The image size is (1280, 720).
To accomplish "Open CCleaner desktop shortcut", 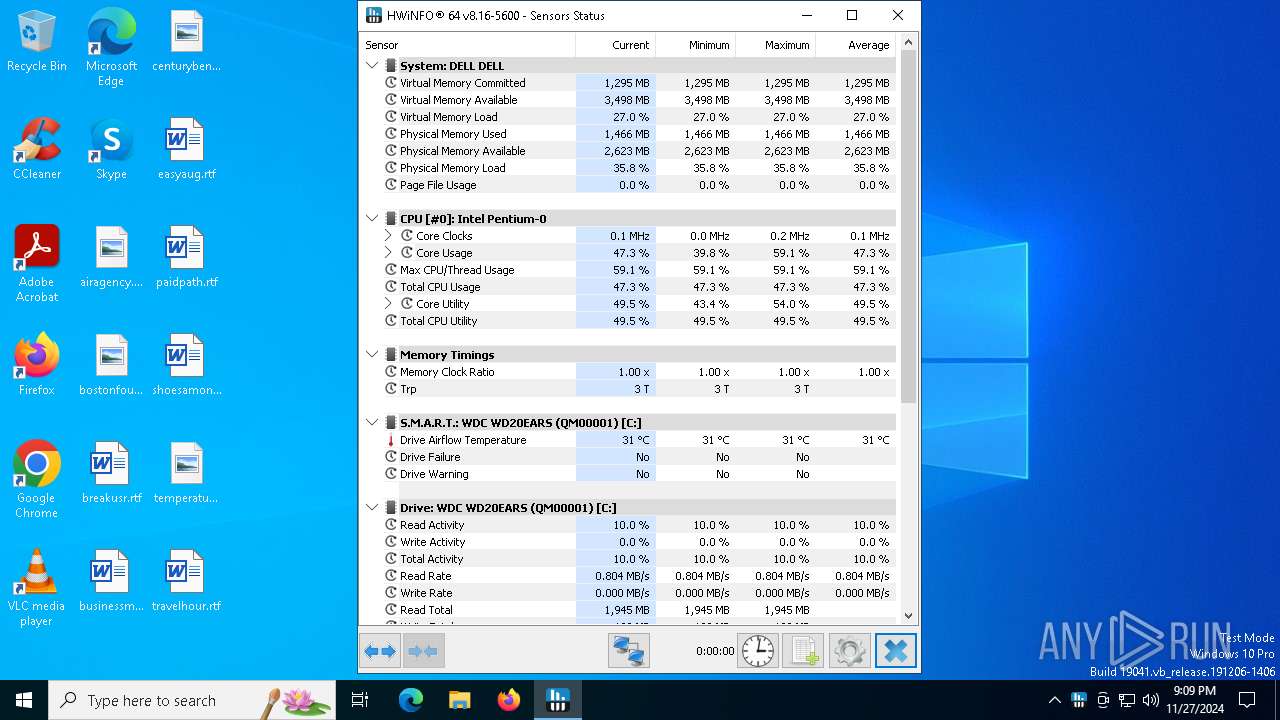I will pyautogui.click(x=37, y=149).
